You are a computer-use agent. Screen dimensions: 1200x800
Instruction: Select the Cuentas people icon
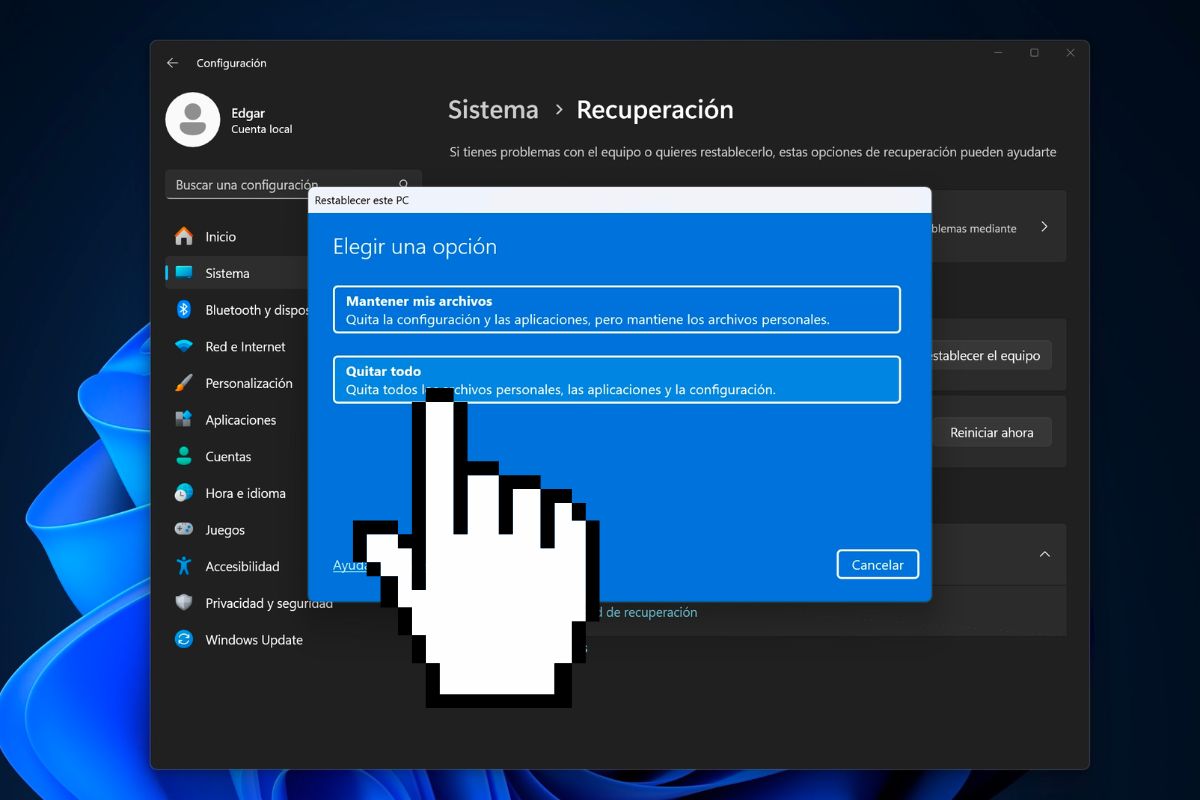[183, 456]
